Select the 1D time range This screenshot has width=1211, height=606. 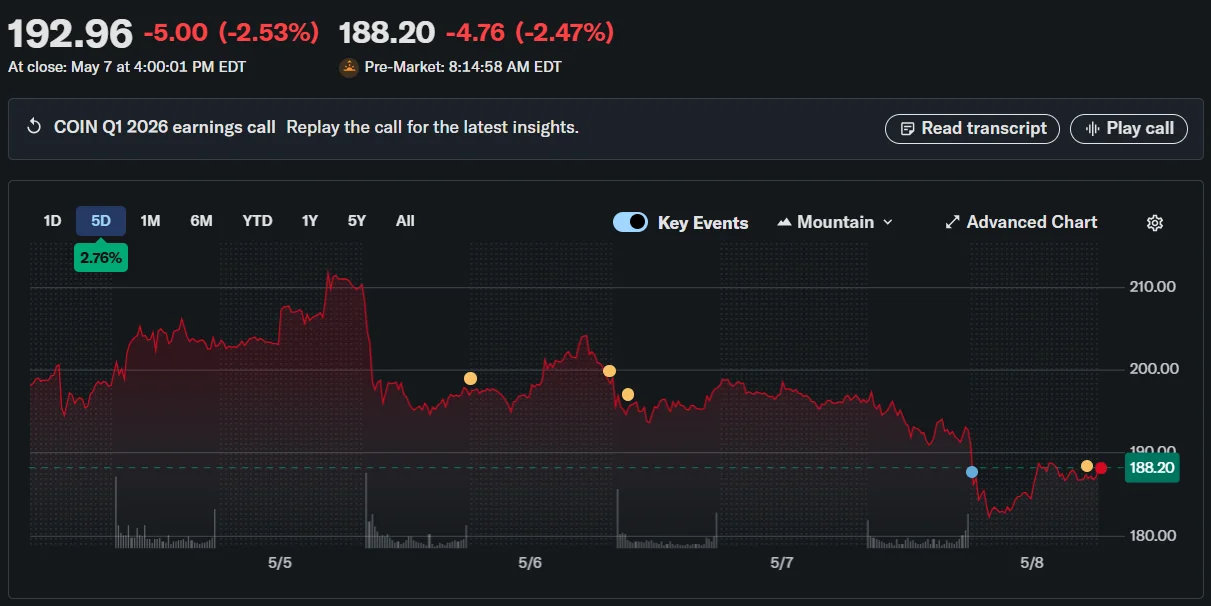pos(52,221)
